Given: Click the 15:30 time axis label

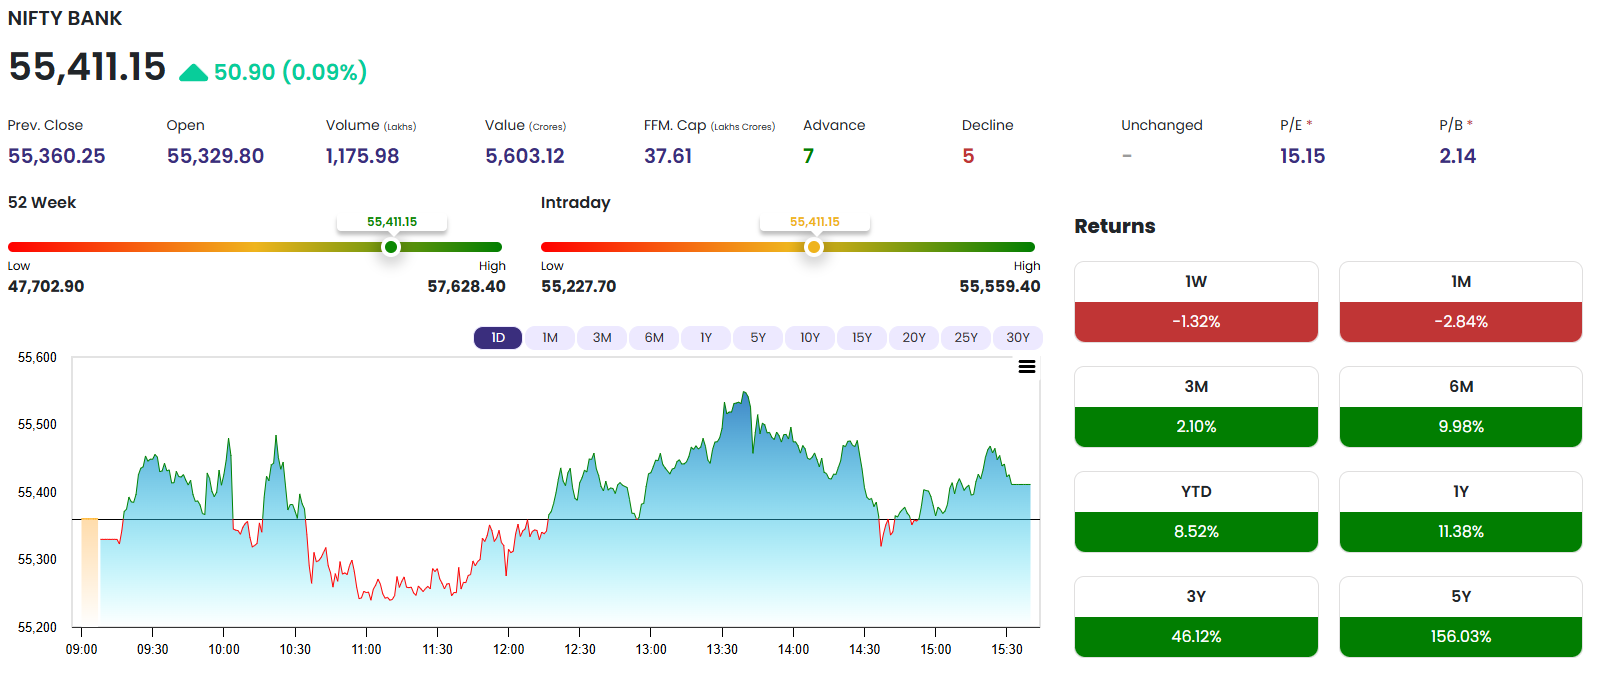Looking at the screenshot, I should point(1007,650).
